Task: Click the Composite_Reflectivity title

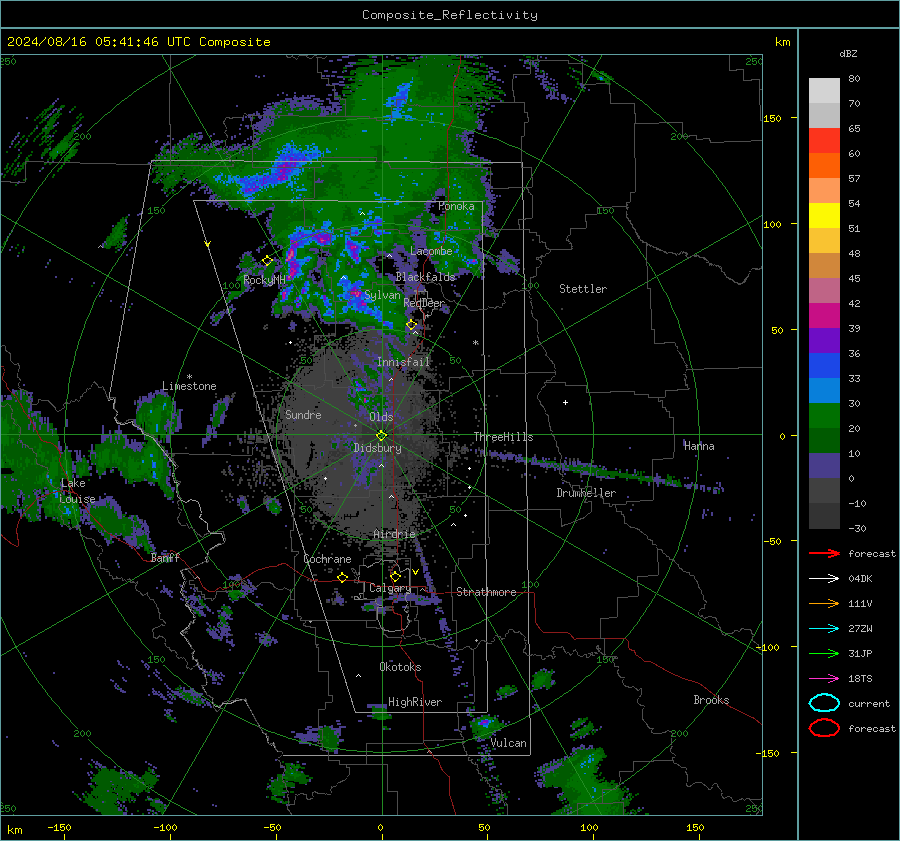Action: tap(450, 15)
